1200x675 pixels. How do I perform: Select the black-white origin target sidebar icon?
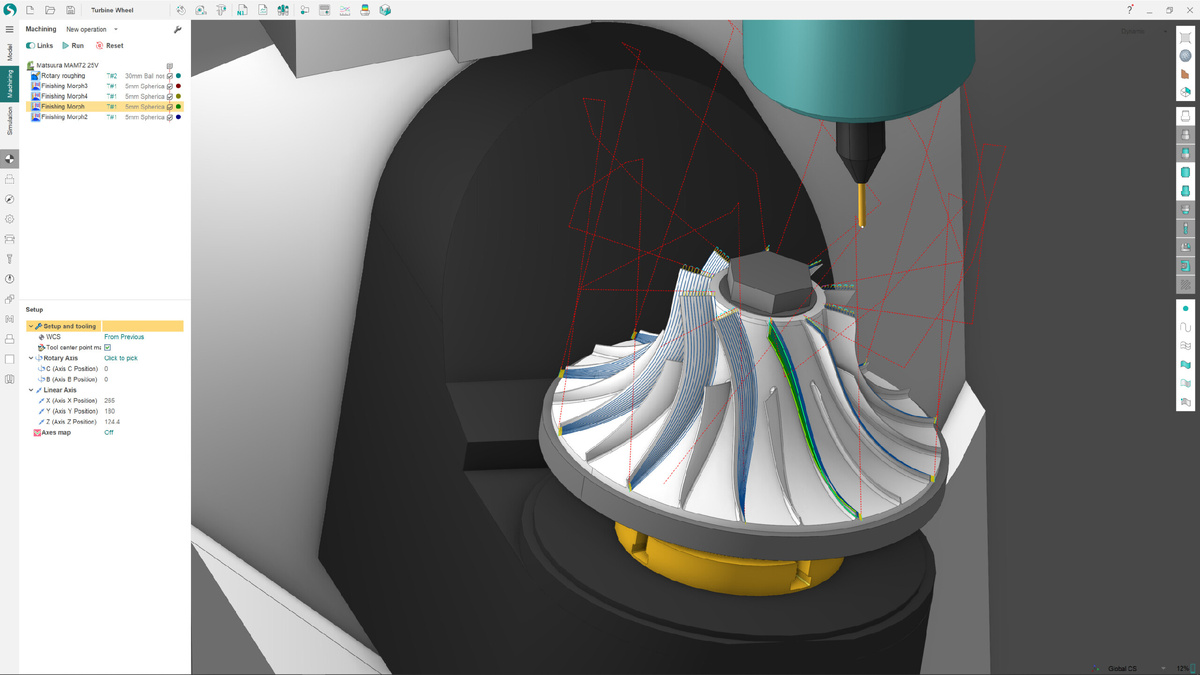tap(9, 159)
